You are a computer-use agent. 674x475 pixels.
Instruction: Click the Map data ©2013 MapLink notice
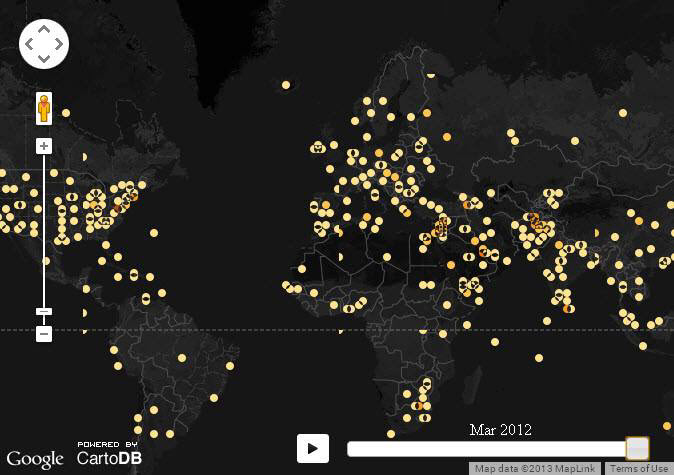tap(536, 469)
